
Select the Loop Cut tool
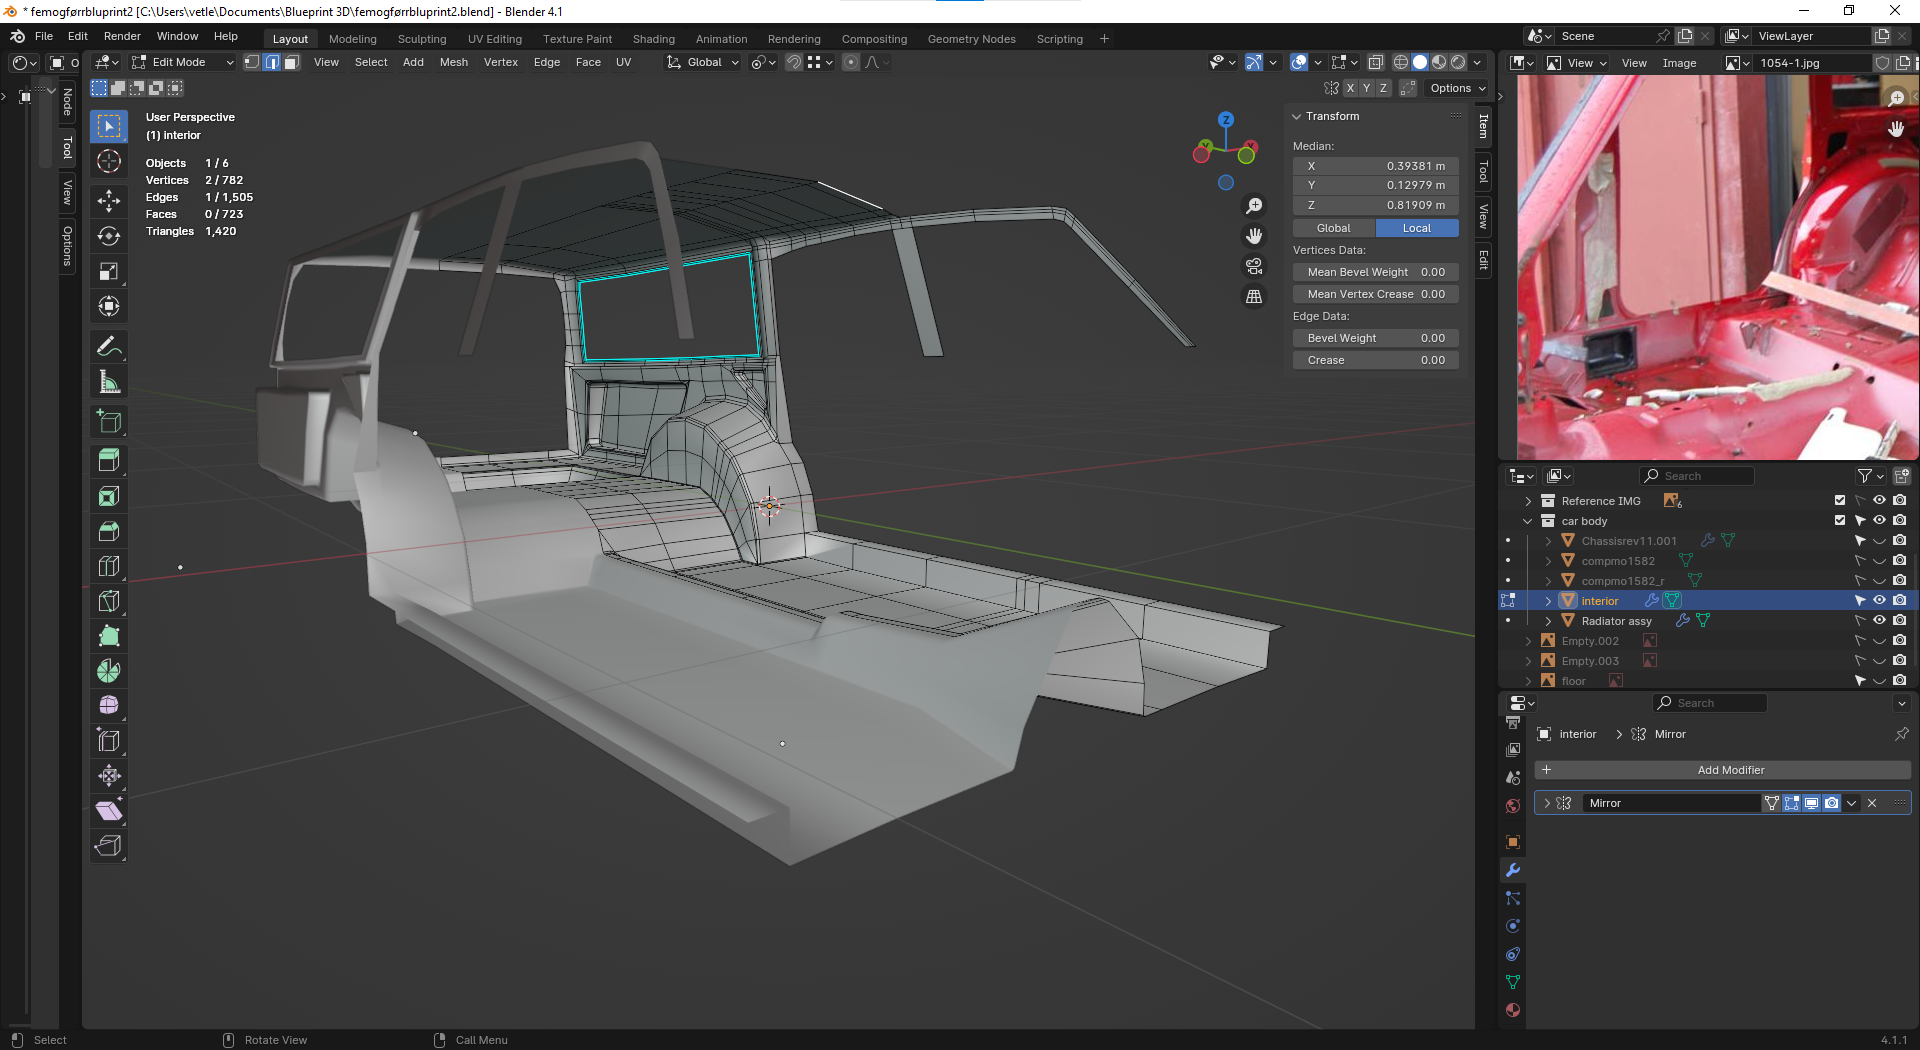pyautogui.click(x=109, y=566)
